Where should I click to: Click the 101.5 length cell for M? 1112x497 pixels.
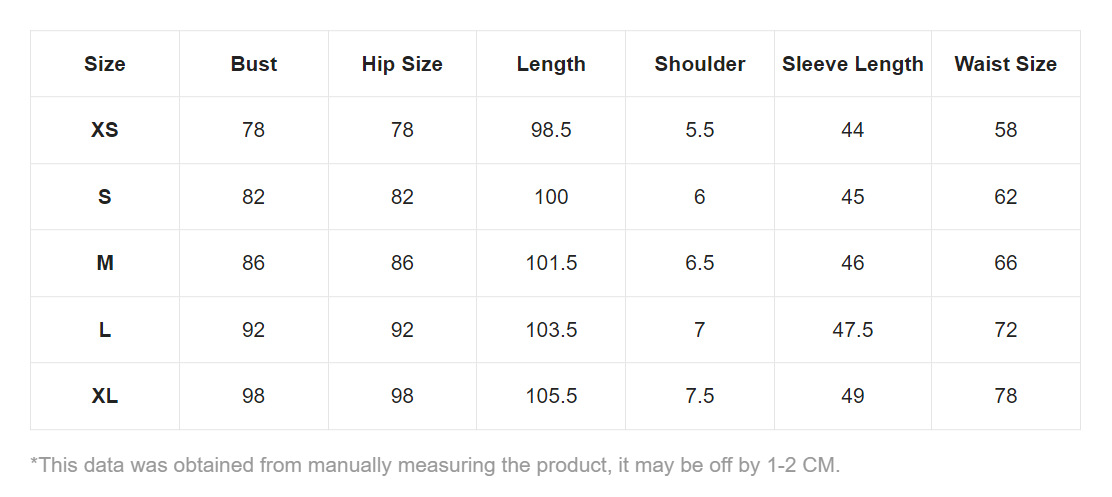point(551,263)
